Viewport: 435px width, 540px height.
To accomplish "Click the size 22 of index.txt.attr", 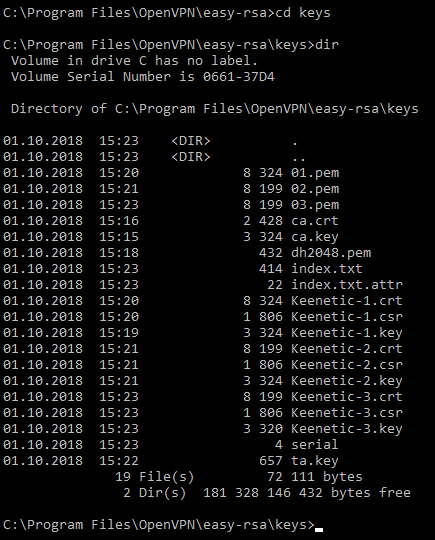I will pyautogui.click(x=275, y=285).
